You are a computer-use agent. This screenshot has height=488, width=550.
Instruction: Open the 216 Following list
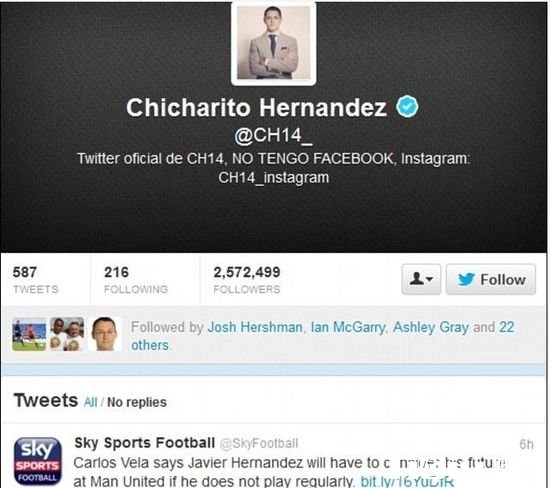pos(136,280)
